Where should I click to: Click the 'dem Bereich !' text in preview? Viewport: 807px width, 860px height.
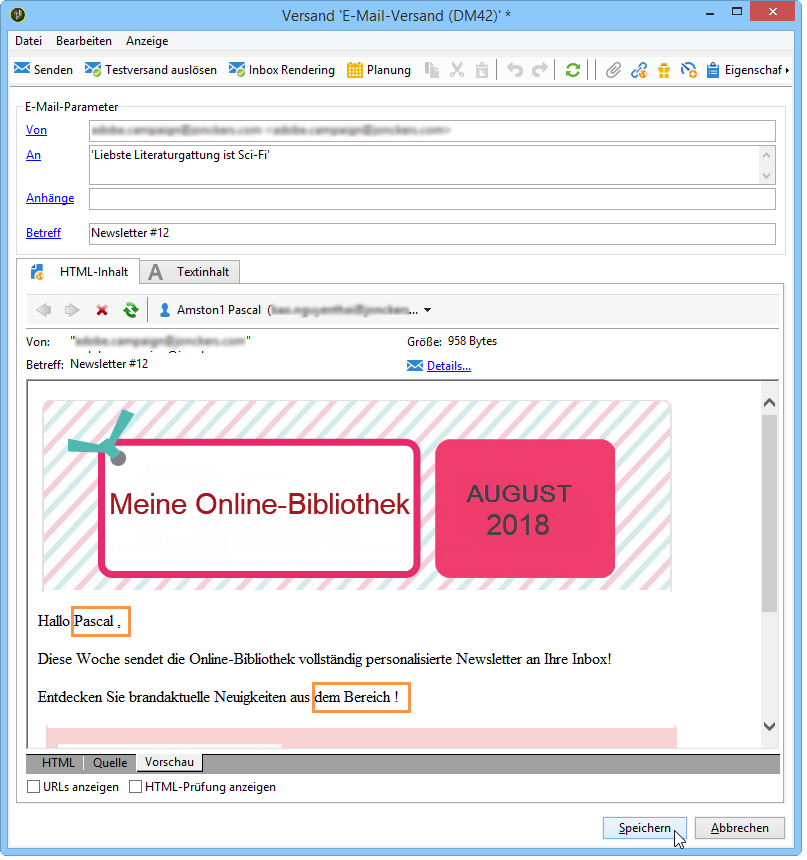[358, 699]
